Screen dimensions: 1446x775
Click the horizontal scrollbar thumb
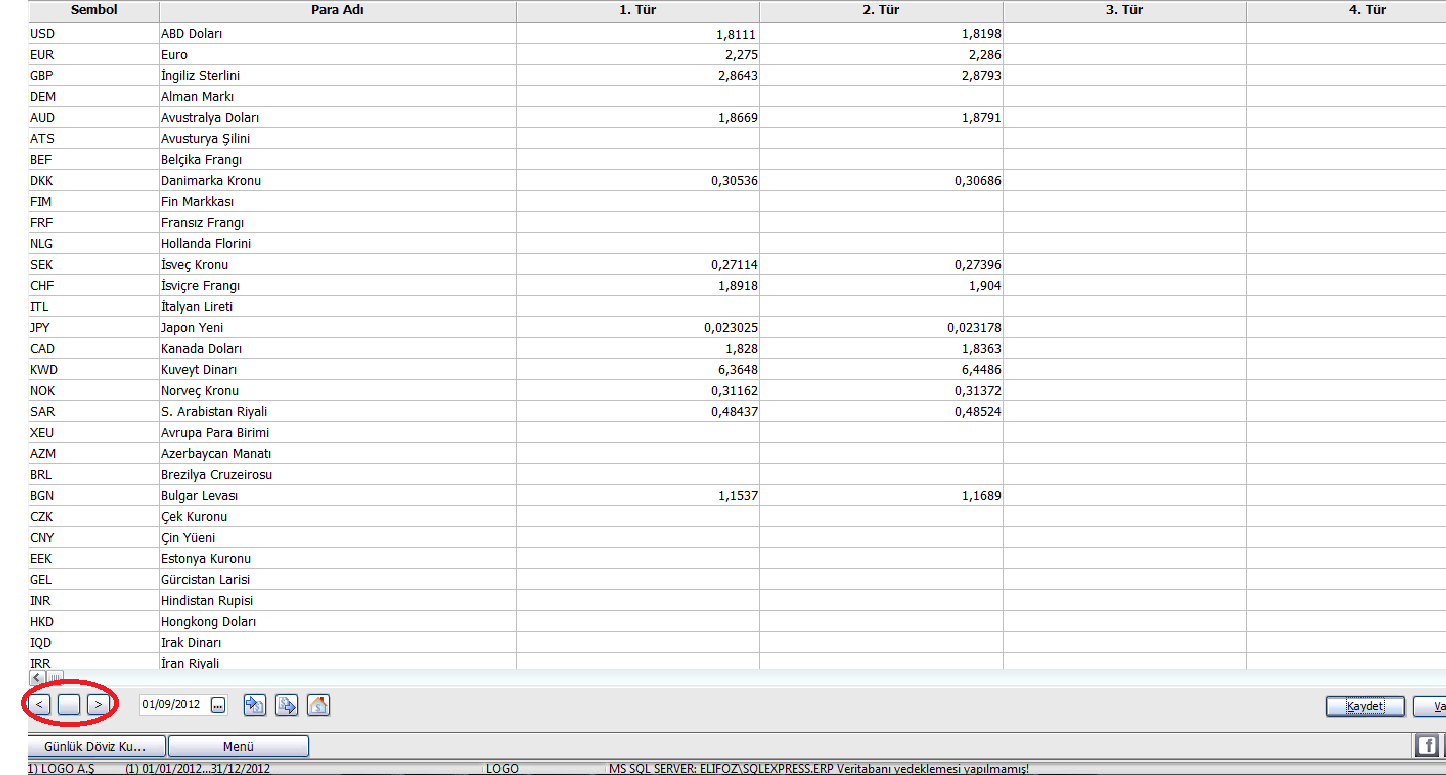55,677
